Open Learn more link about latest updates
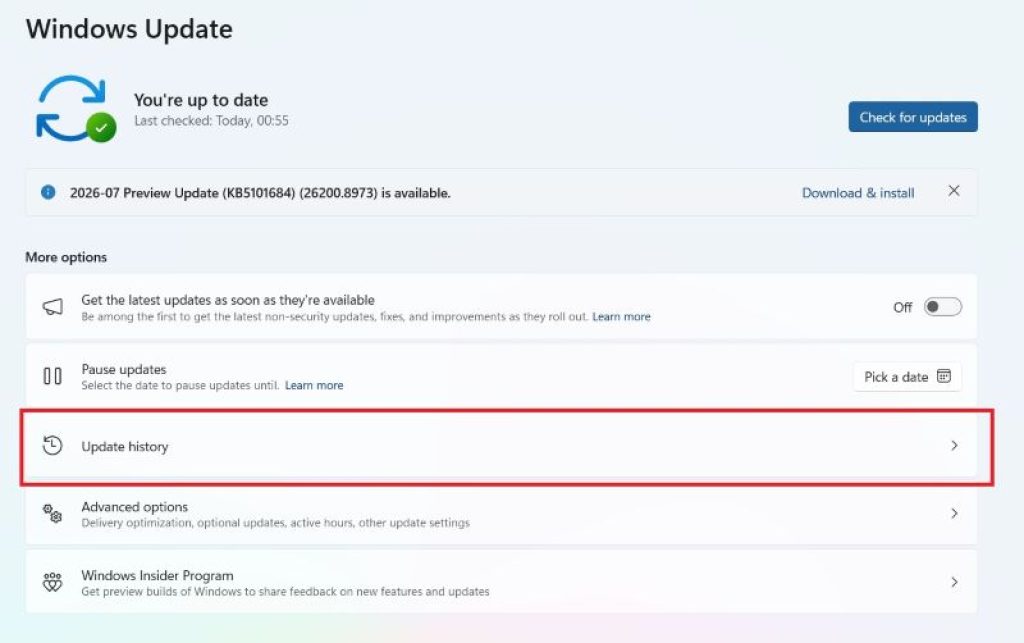1024x643 pixels. (x=621, y=317)
